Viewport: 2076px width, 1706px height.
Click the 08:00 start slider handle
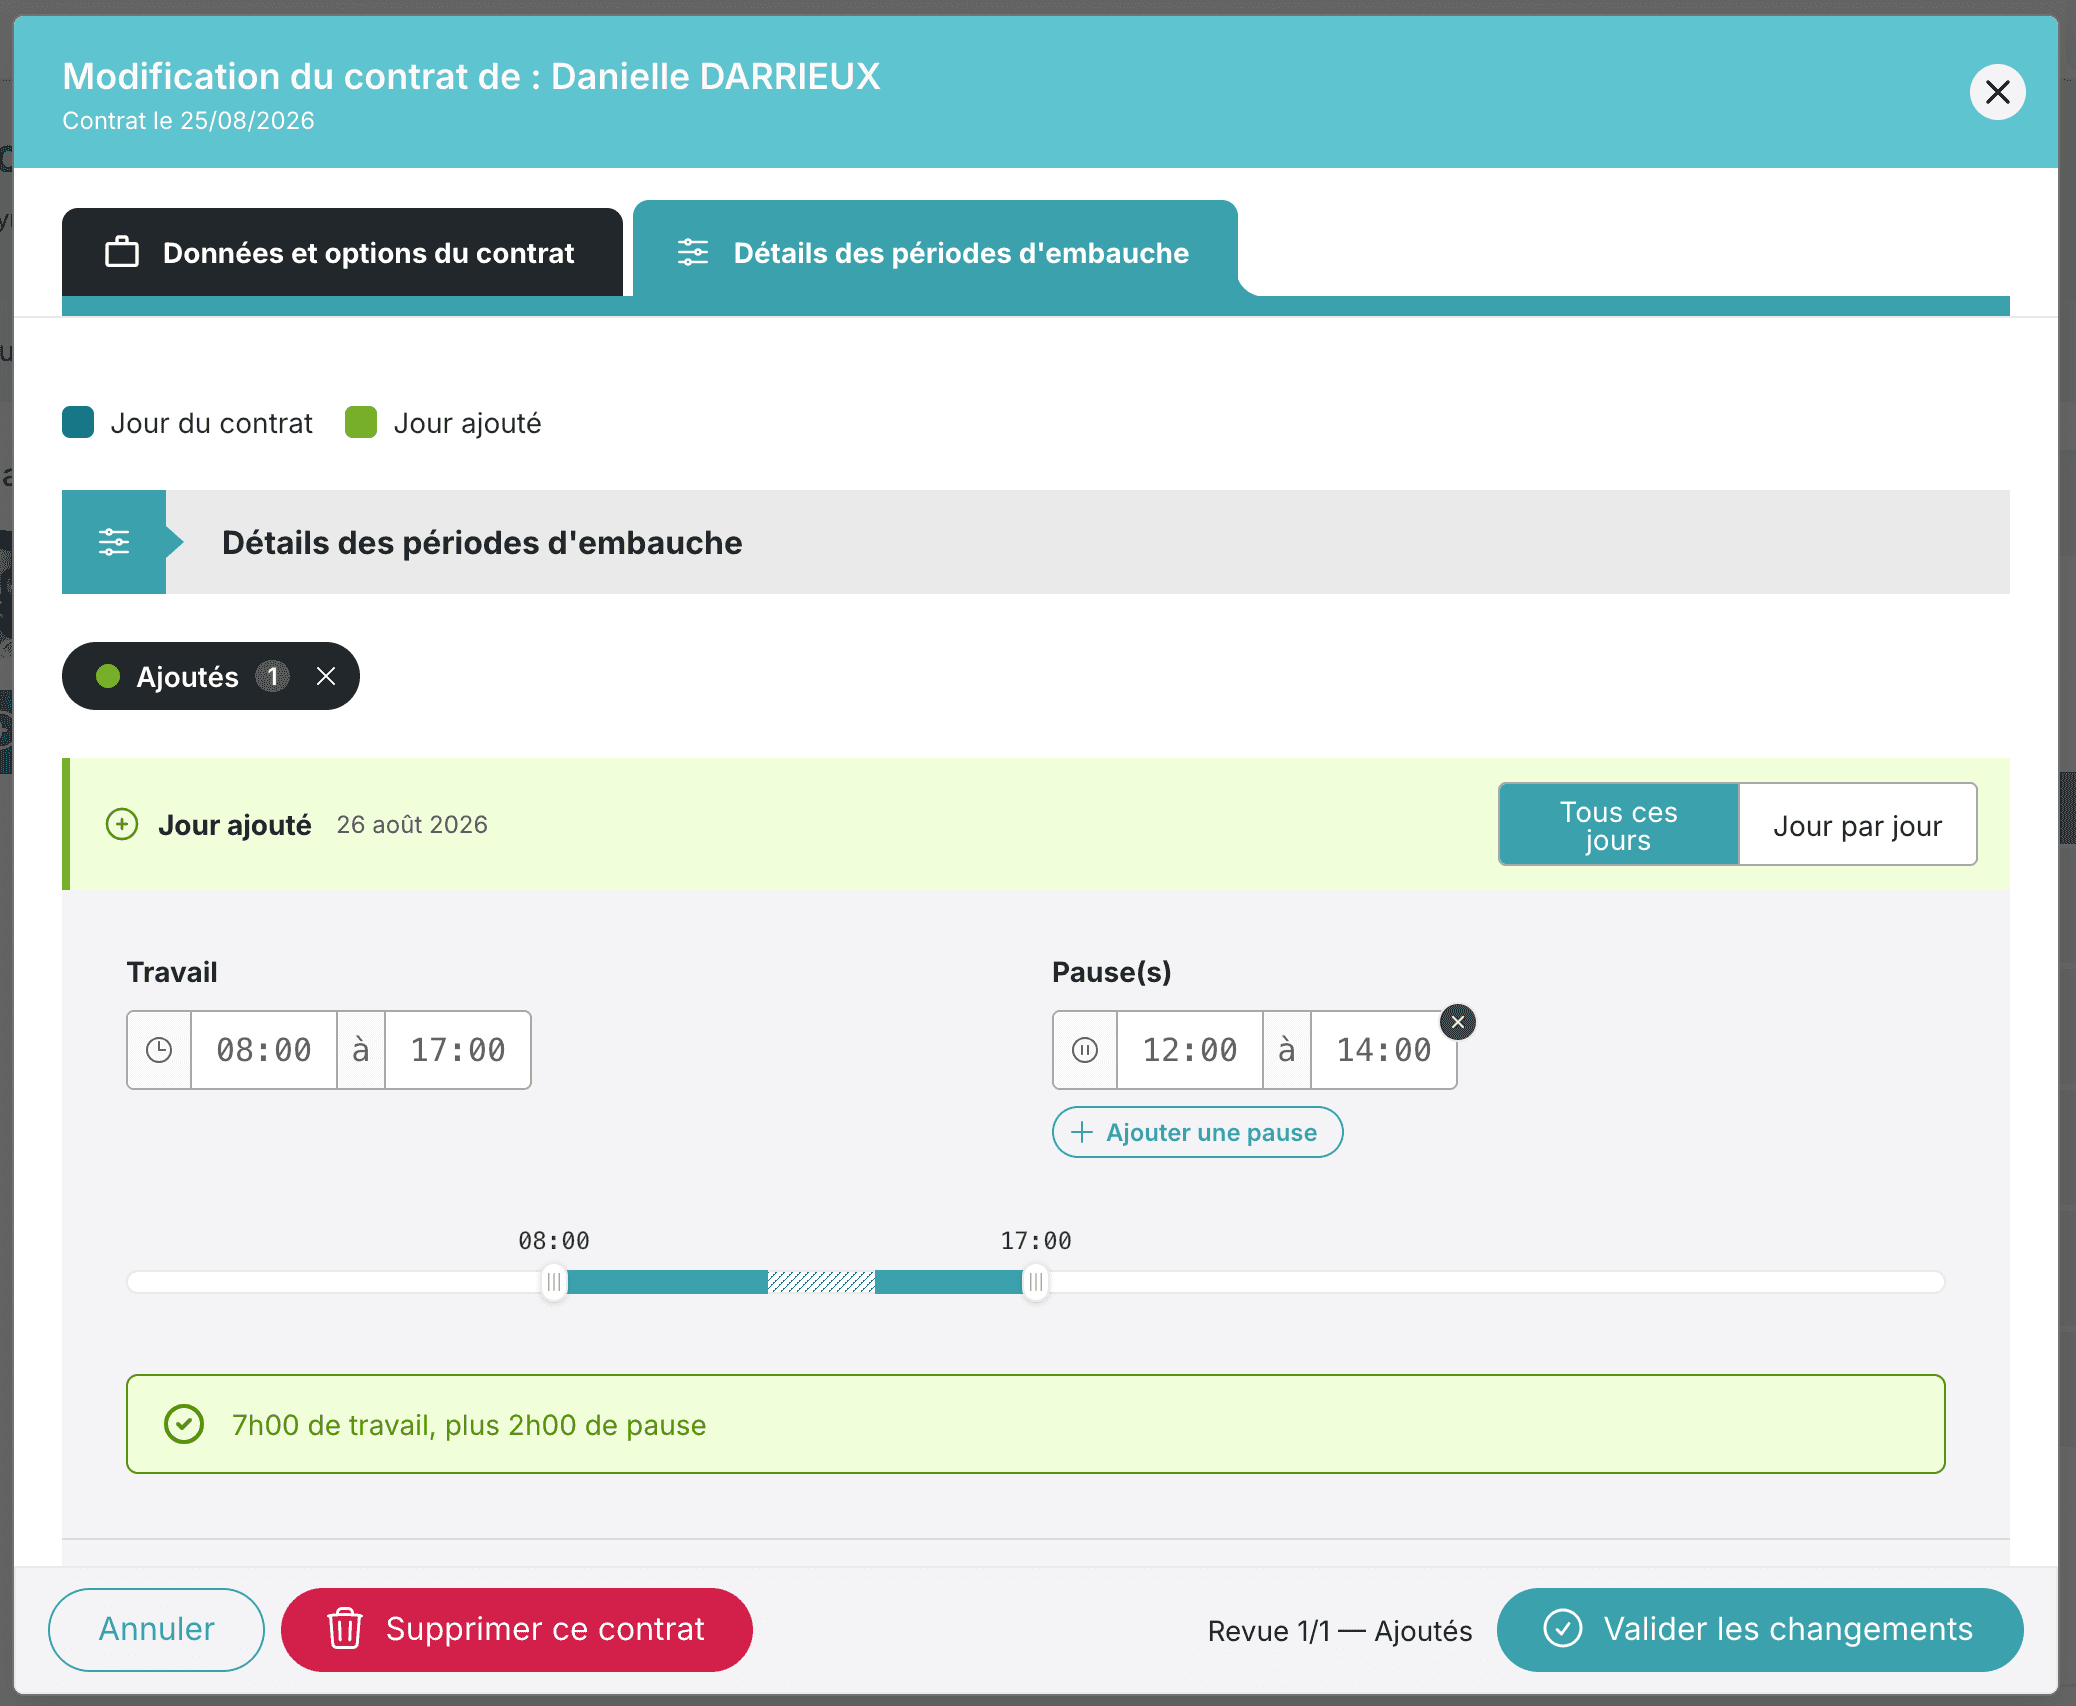point(554,1282)
